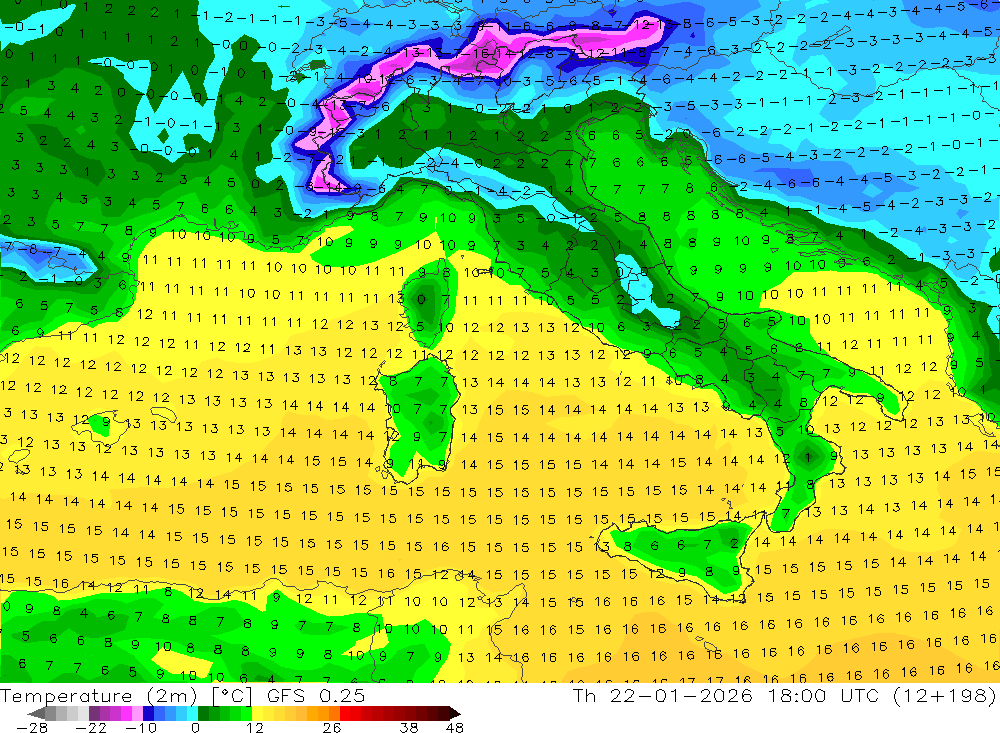Click the dark purple segment at -22 on color bar

pos(94,713)
